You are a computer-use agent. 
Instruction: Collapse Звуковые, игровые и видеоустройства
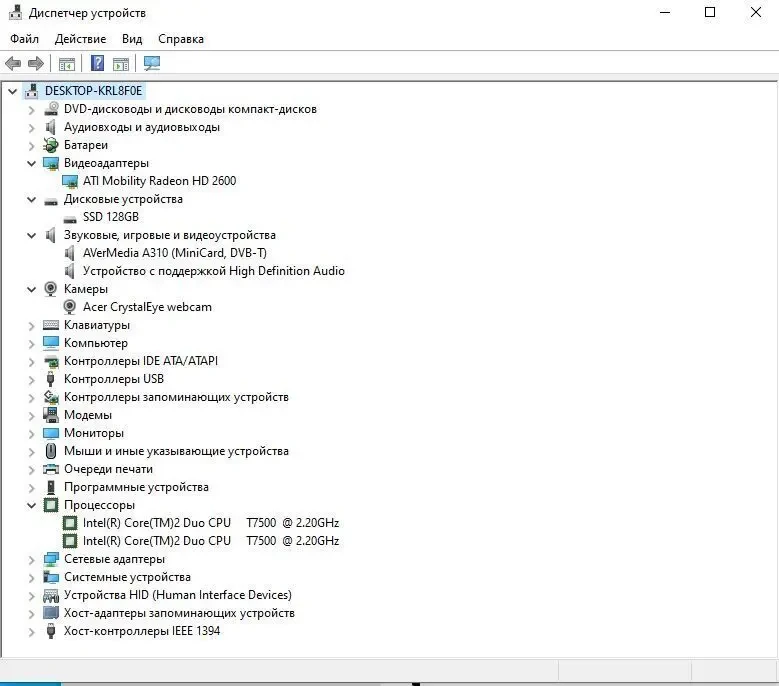click(31, 235)
